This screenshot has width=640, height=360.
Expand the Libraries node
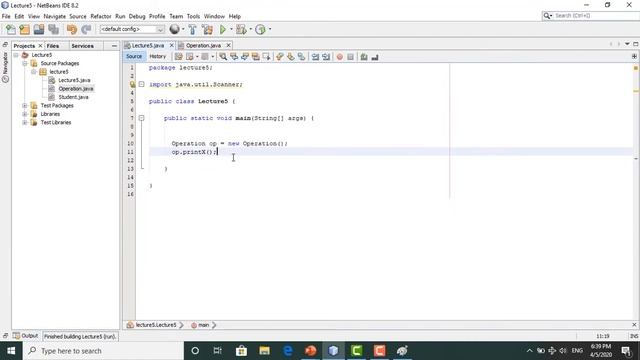pos(25,114)
